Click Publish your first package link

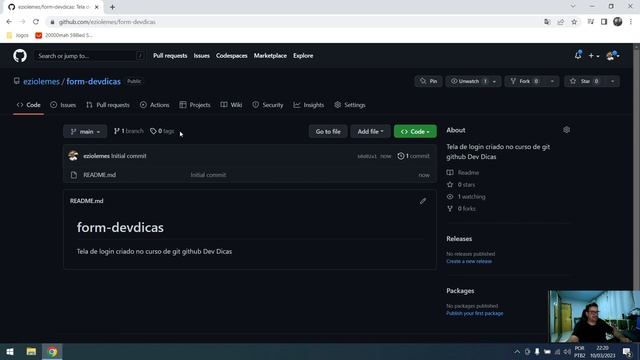(x=475, y=313)
